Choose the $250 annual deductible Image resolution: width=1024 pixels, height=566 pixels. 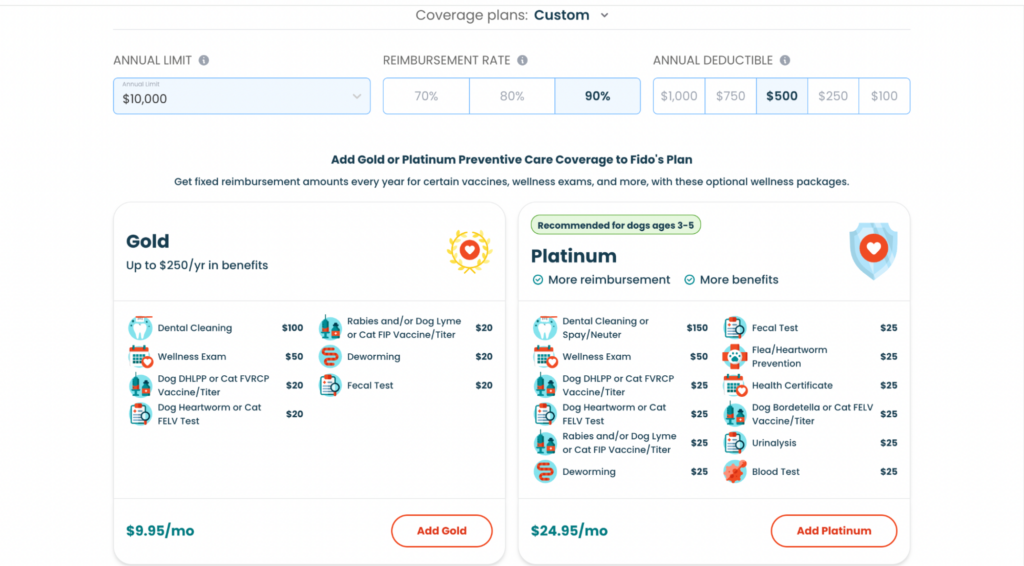click(x=833, y=96)
